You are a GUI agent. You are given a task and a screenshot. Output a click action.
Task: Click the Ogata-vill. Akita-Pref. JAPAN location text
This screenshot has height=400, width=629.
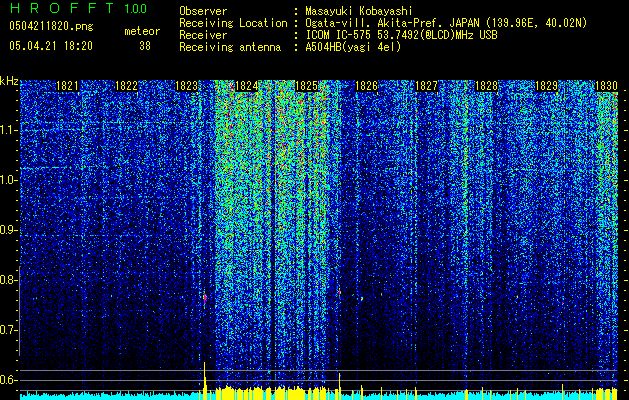[x=446, y=23]
